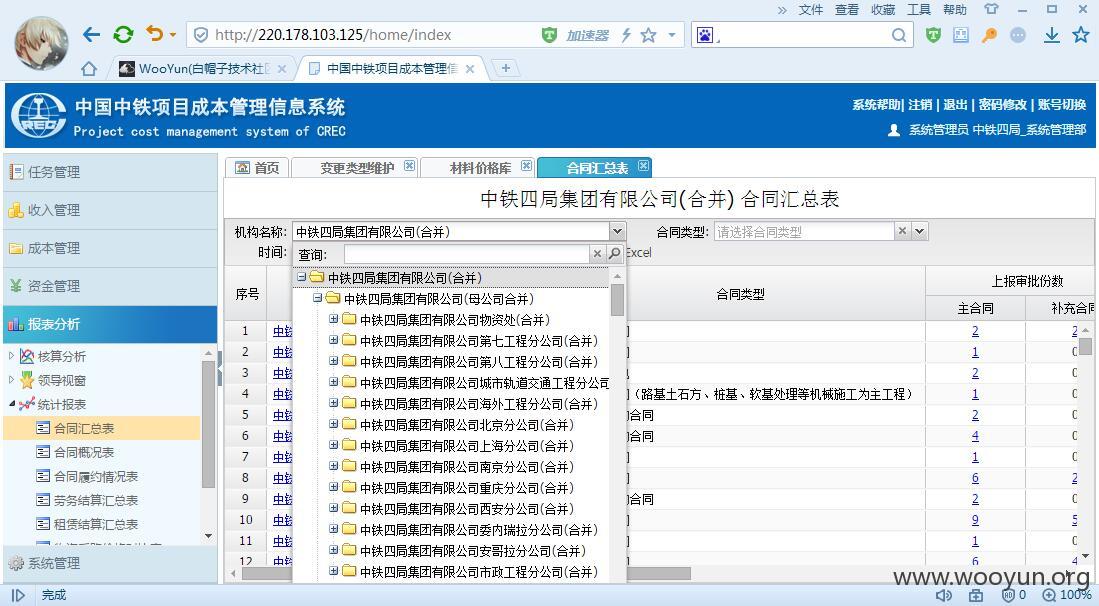Click the volume icon in status bar
Screen dimensions: 1099x606
pyautogui.click(x=944, y=595)
